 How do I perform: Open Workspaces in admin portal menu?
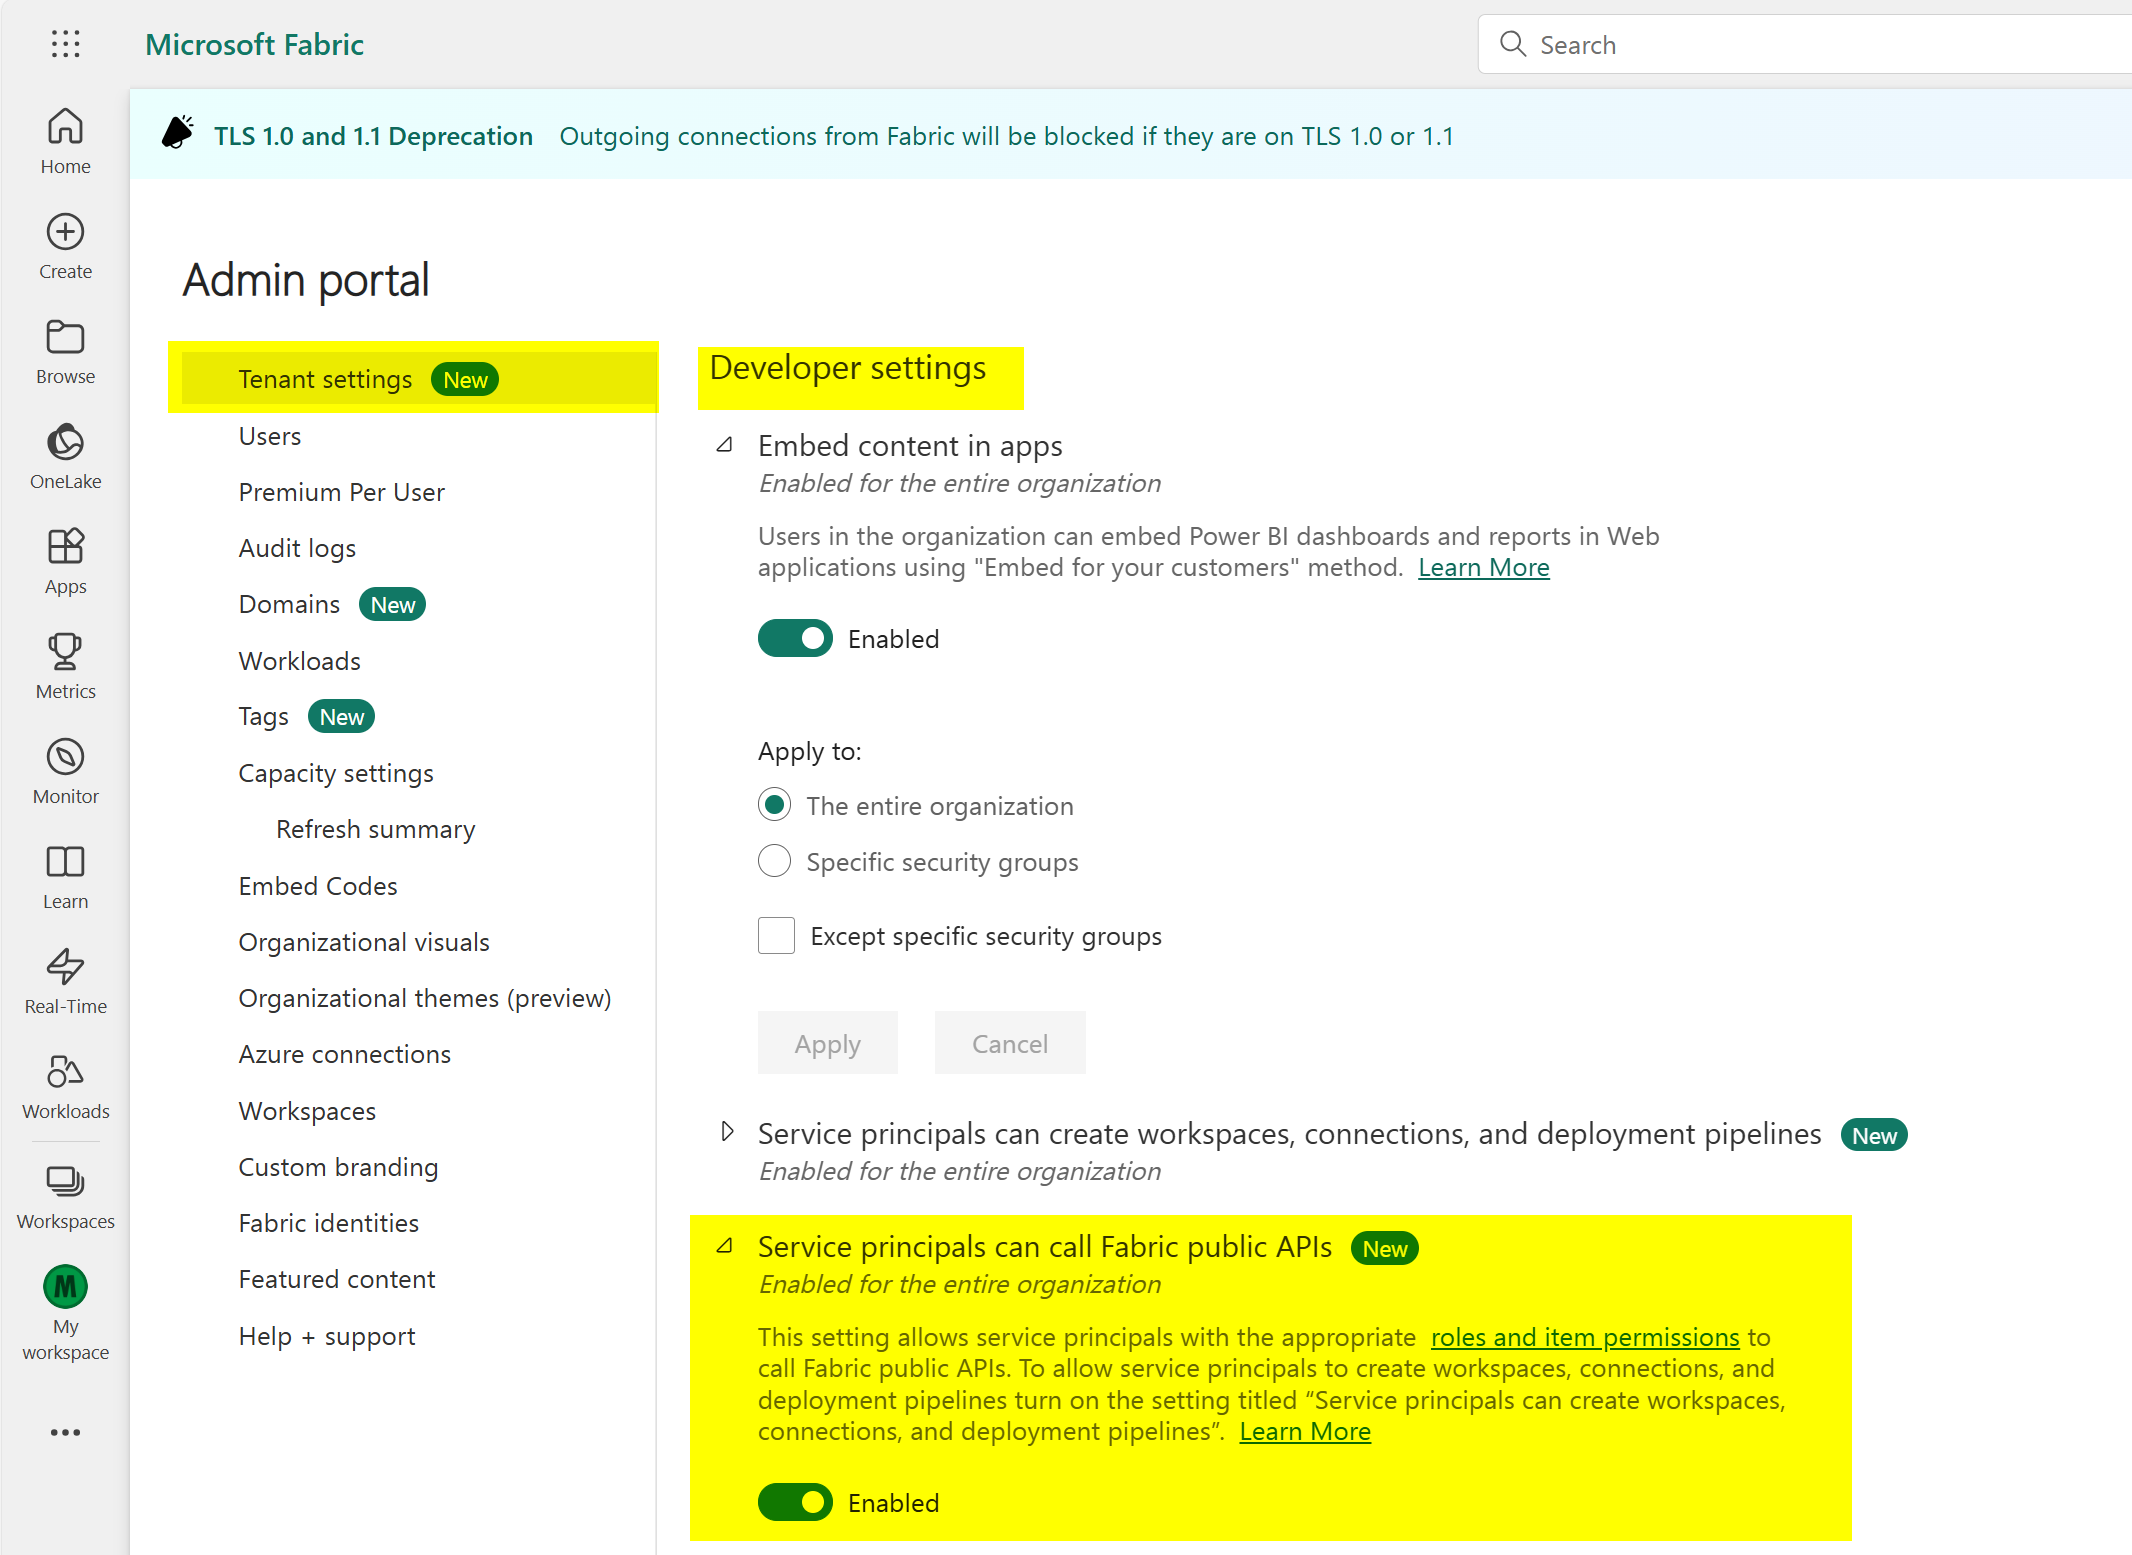307,1111
